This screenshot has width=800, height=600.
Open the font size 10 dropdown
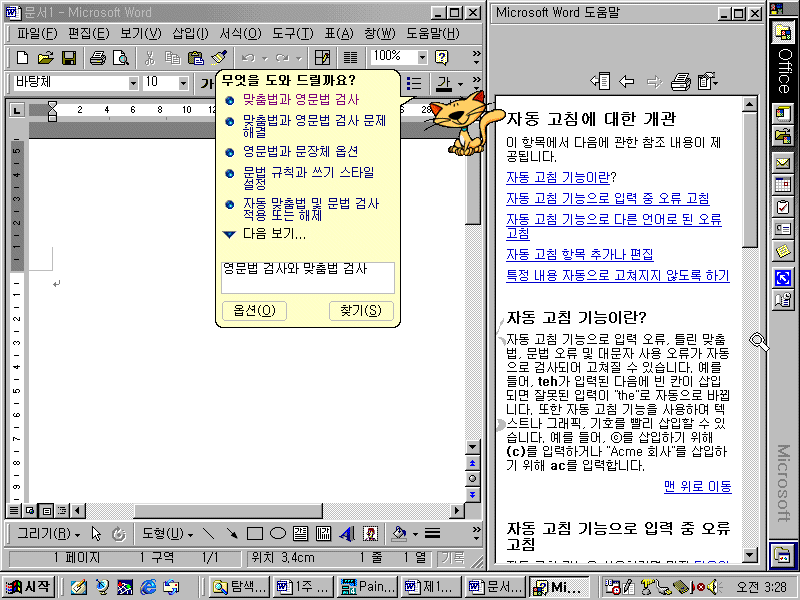click(183, 83)
